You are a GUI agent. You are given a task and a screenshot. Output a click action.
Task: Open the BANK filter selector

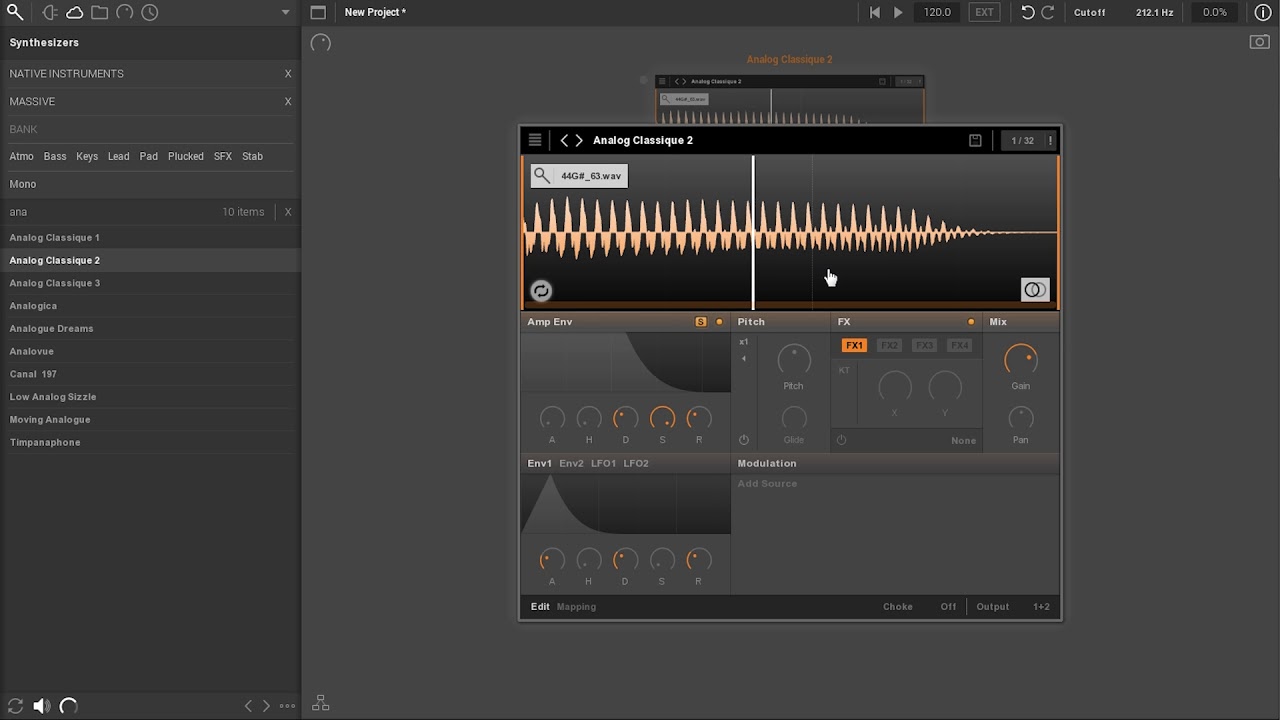[150, 129]
